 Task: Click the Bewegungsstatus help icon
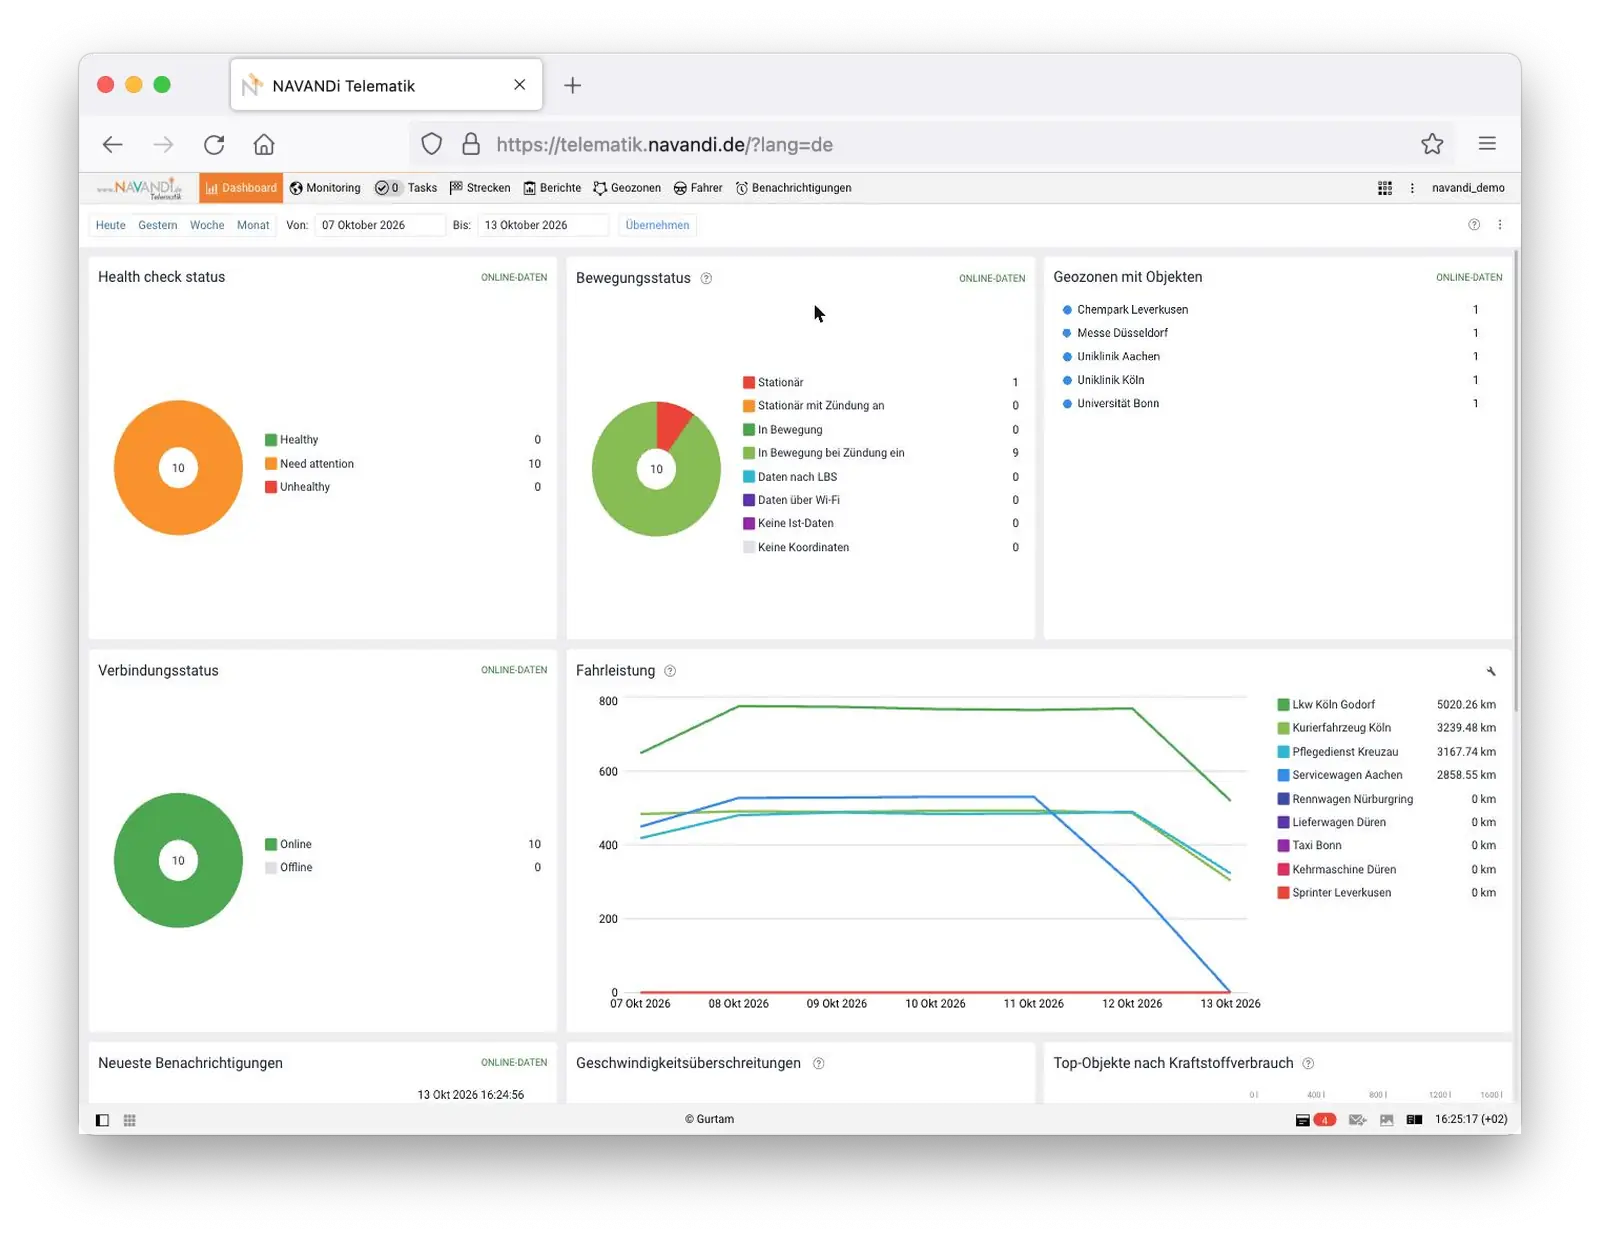tap(706, 279)
